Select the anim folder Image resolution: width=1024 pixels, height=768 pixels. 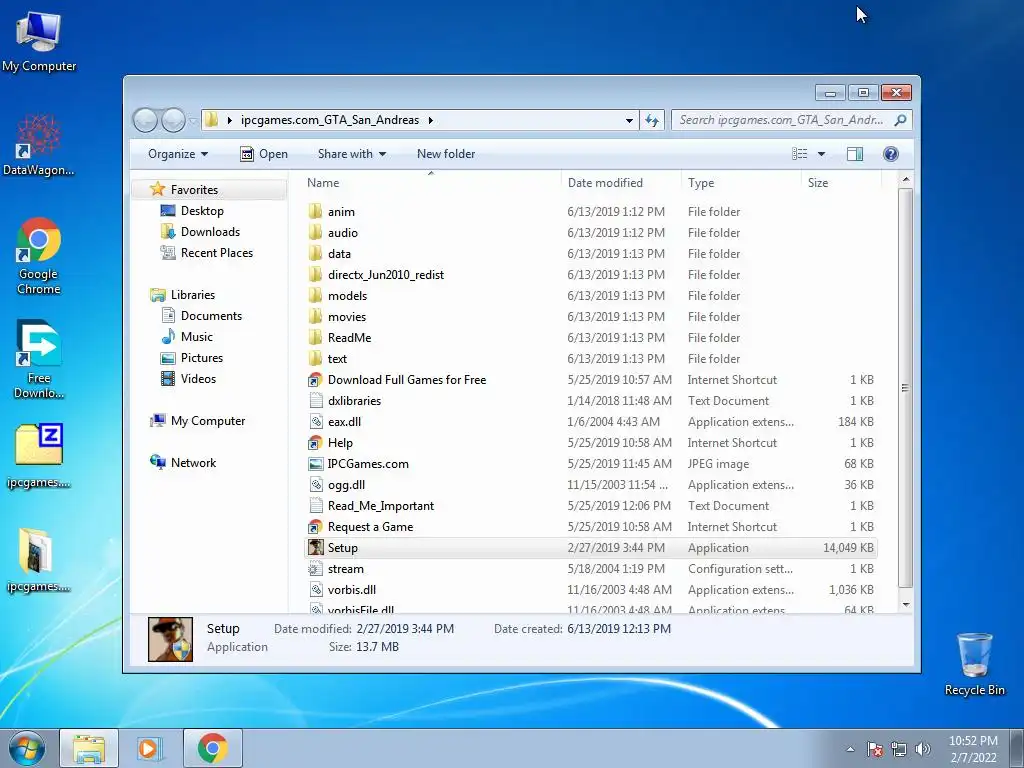pyautogui.click(x=590, y=212)
